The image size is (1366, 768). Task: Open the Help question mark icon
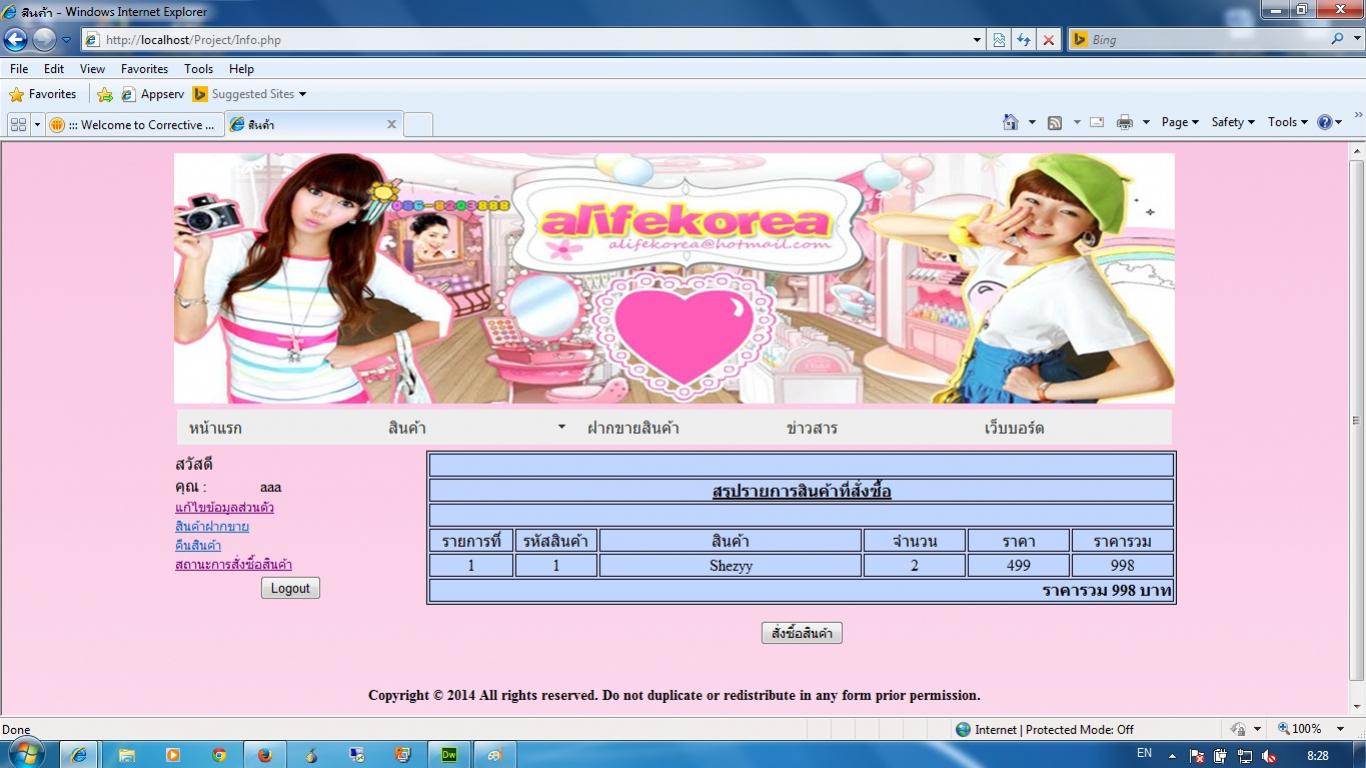1326,122
